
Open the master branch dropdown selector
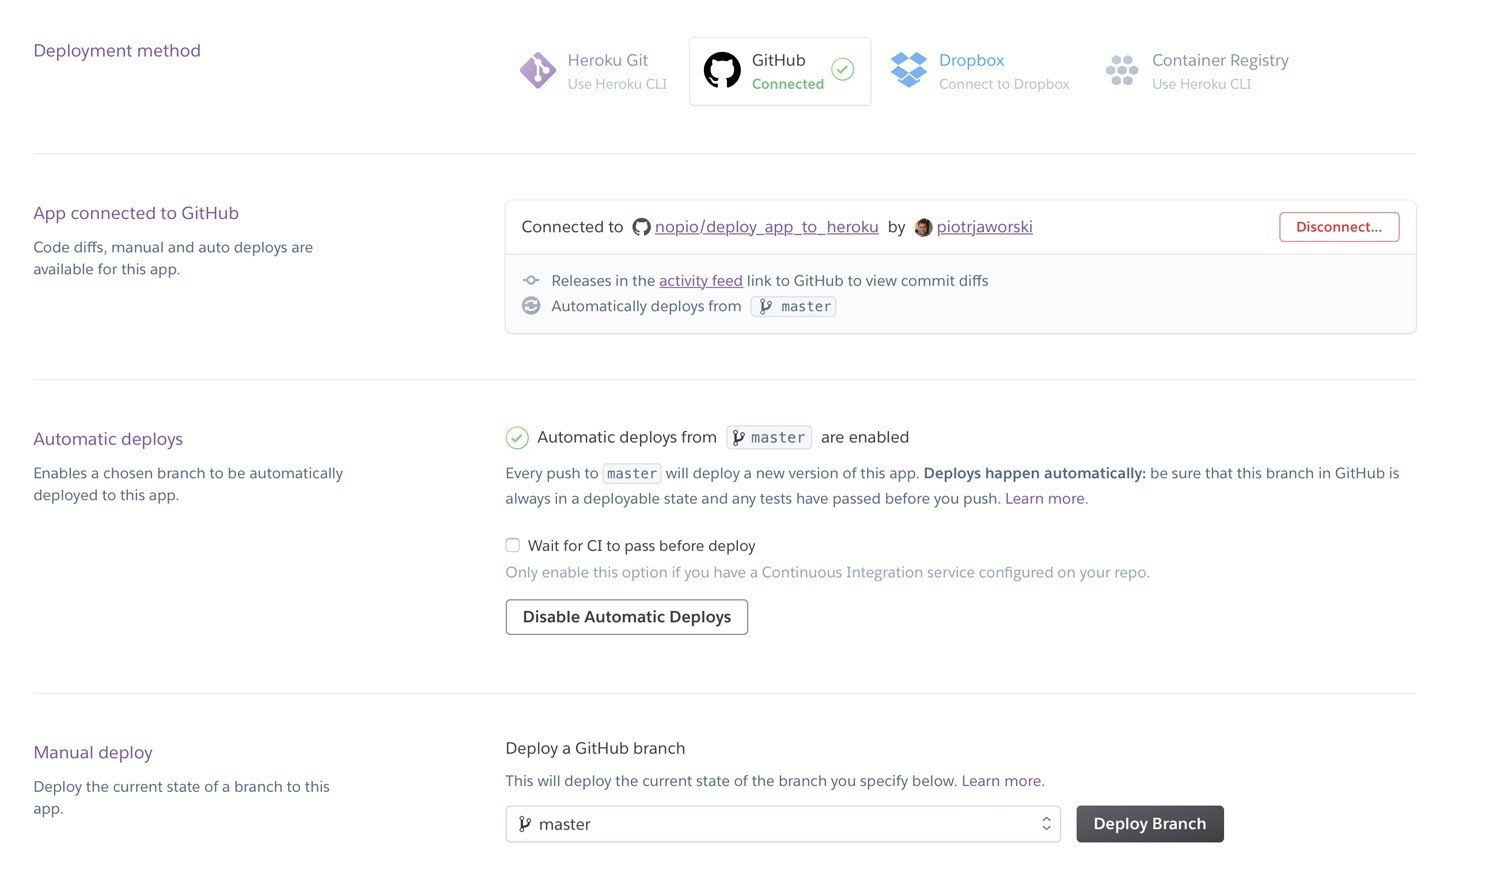tap(783, 824)
